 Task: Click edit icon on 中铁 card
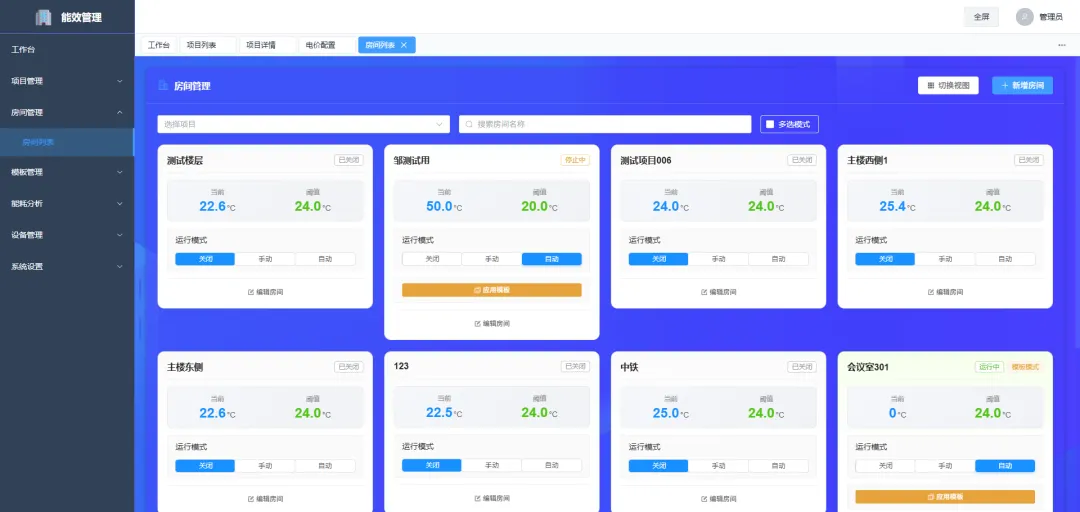click(705, 498)
